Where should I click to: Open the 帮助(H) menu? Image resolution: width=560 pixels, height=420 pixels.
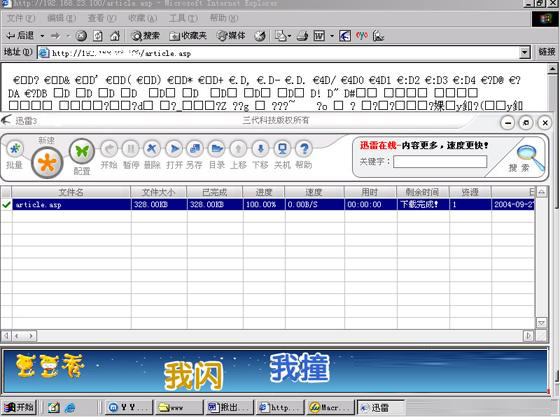(x=224, y=18)
